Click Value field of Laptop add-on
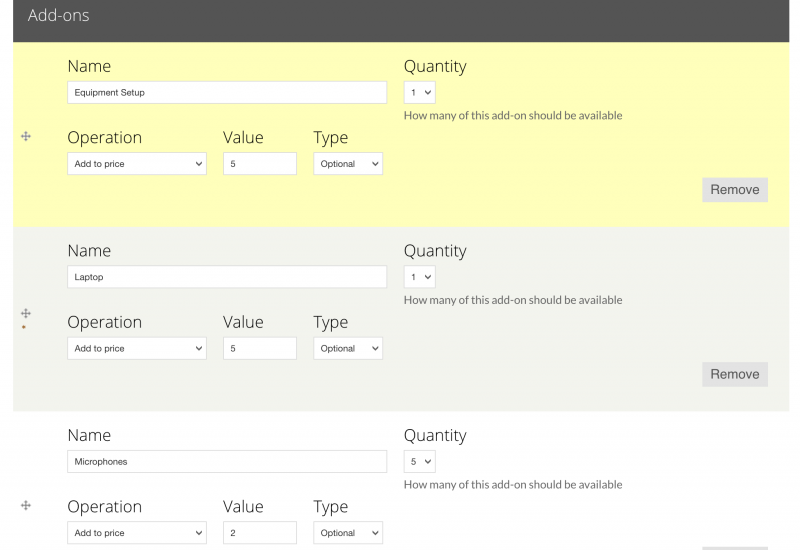 tap(260, 348)
